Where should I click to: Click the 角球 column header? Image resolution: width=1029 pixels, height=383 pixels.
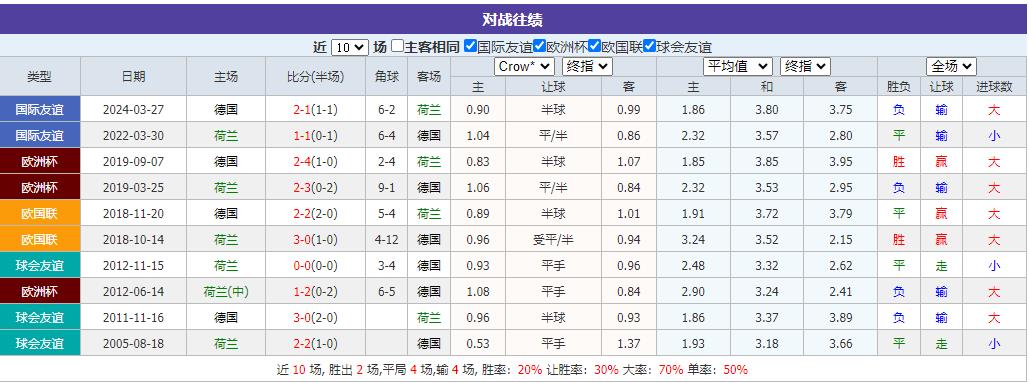coord(387,76)
